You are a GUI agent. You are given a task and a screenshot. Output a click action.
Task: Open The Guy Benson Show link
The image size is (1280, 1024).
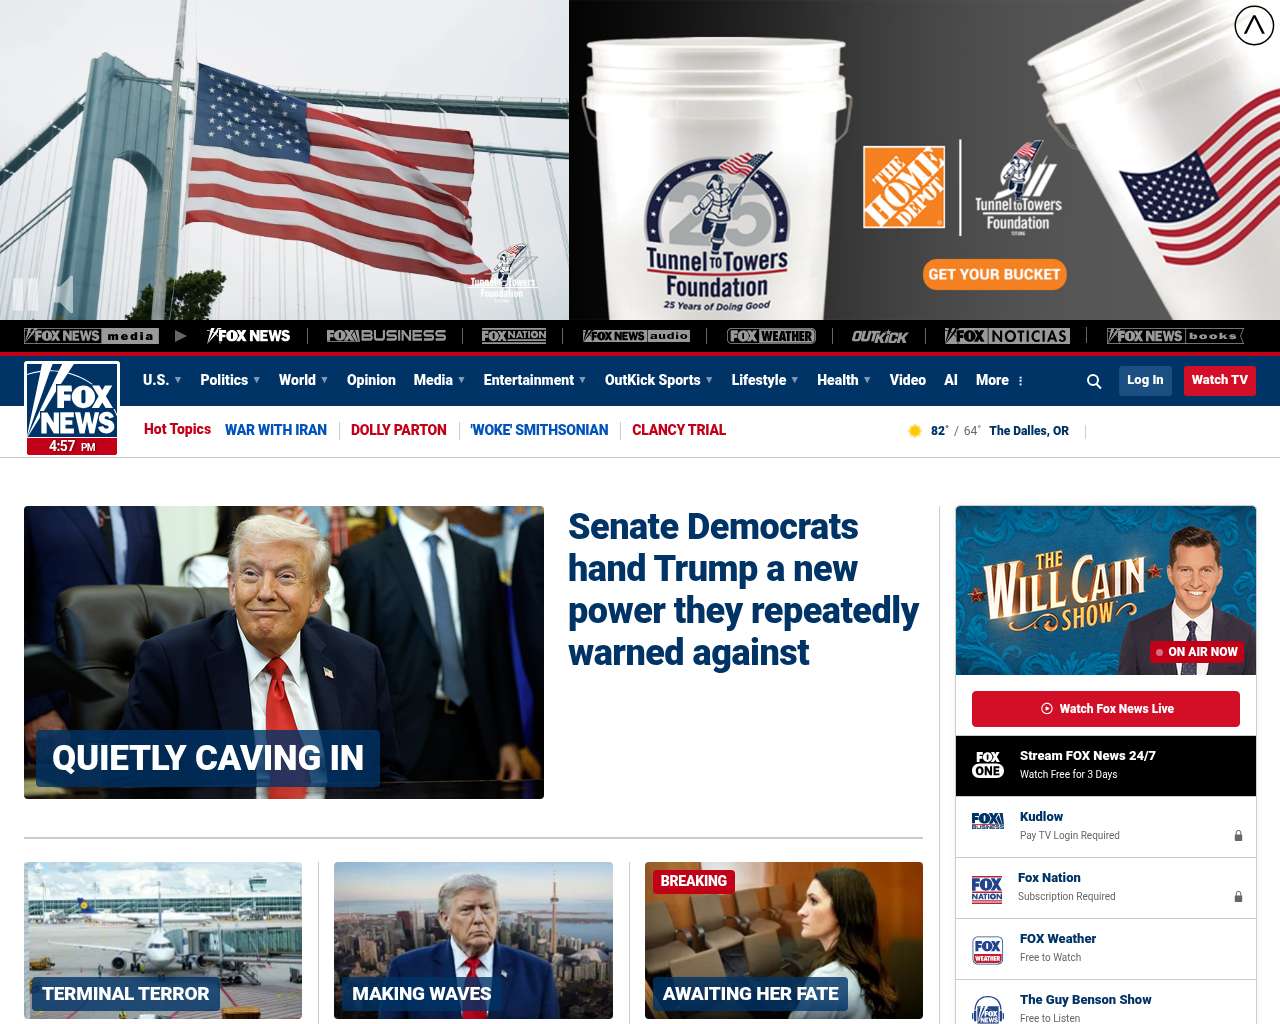click(x=1086, y=1000)
